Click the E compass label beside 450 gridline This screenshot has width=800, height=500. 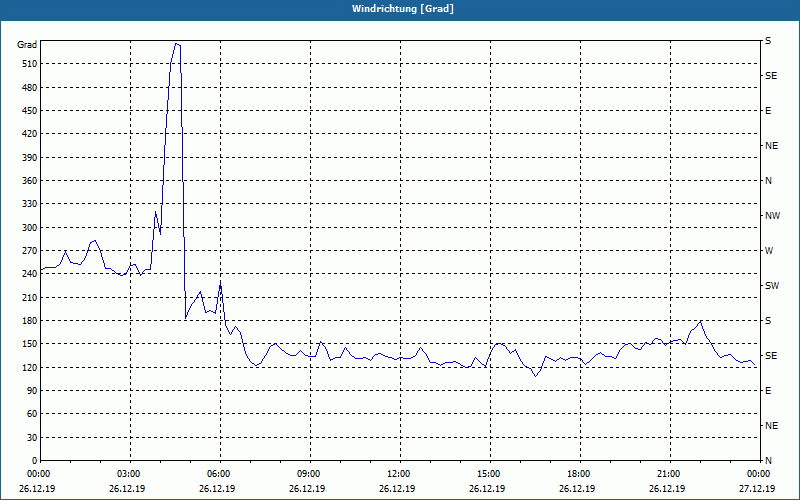pos(768,111)
